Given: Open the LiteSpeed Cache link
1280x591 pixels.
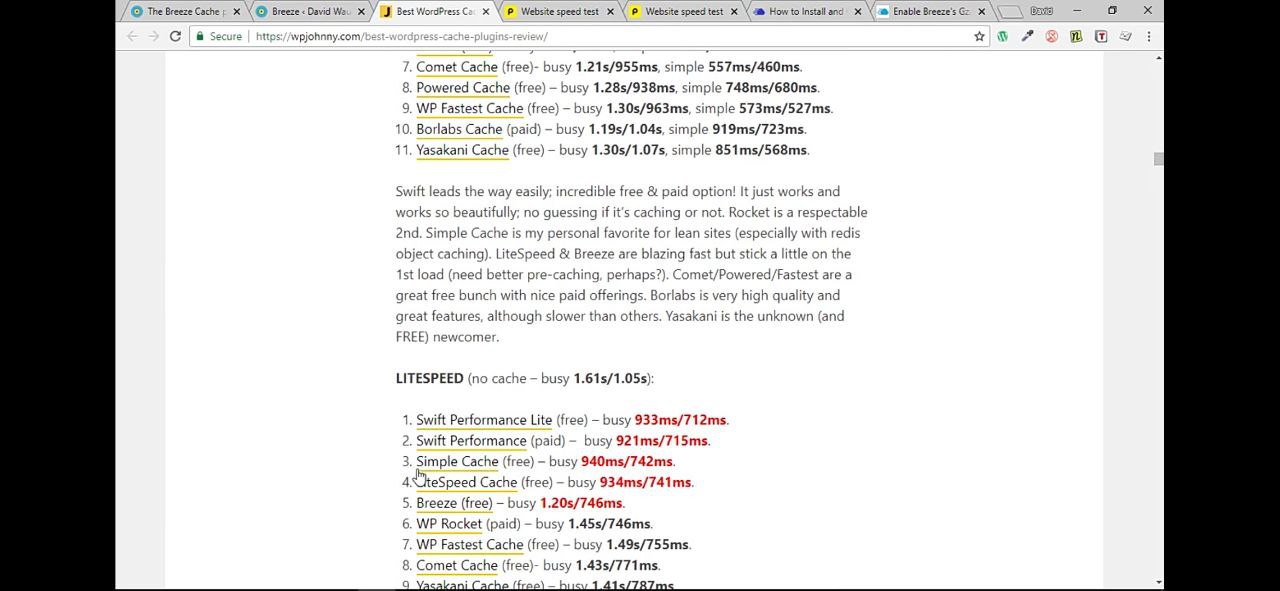Looking at the screenshot, I should click(467, 483).
